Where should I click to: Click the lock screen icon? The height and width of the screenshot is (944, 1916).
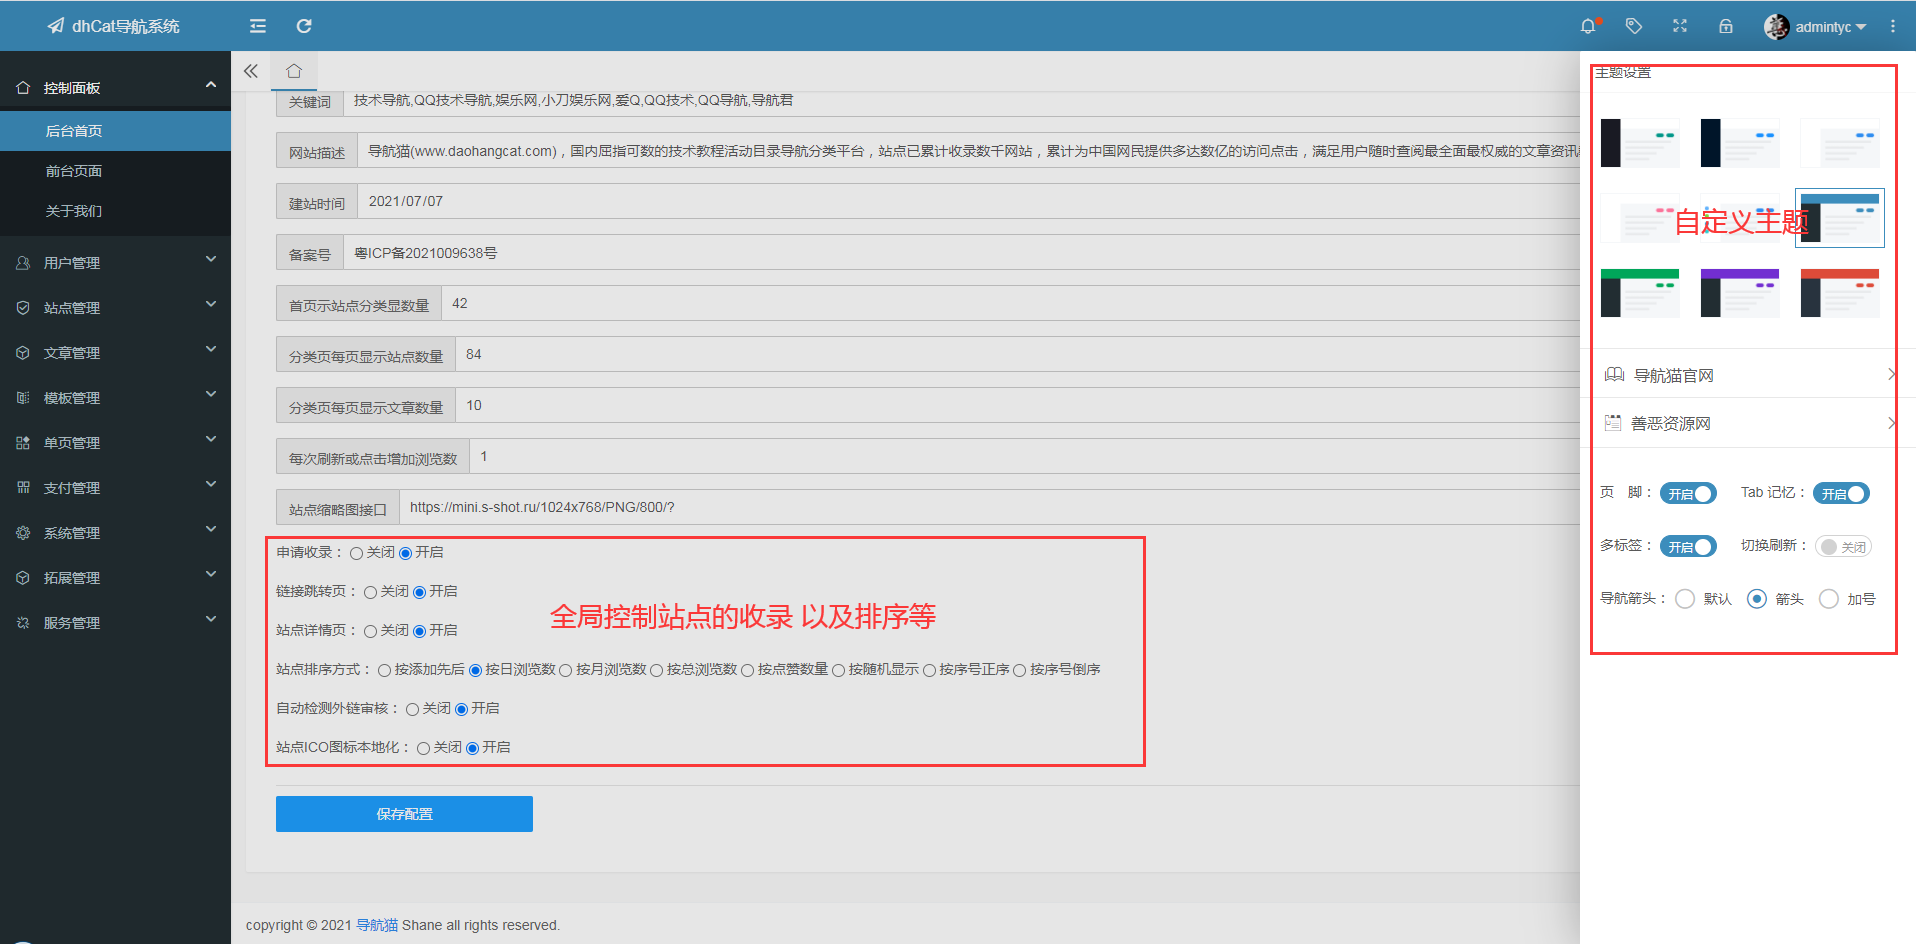(x=1726, y=25)
